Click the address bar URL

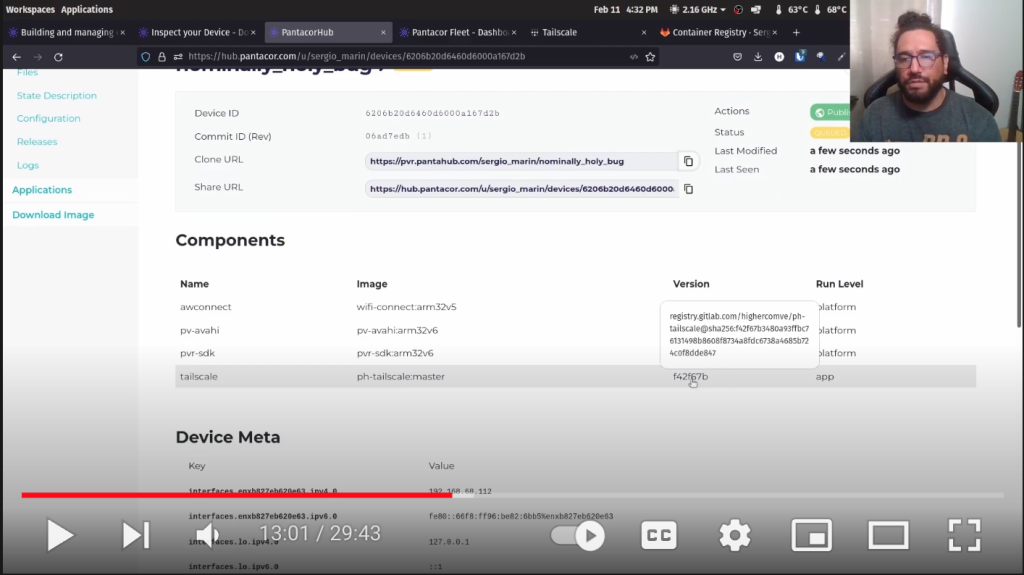coord(357,56)
